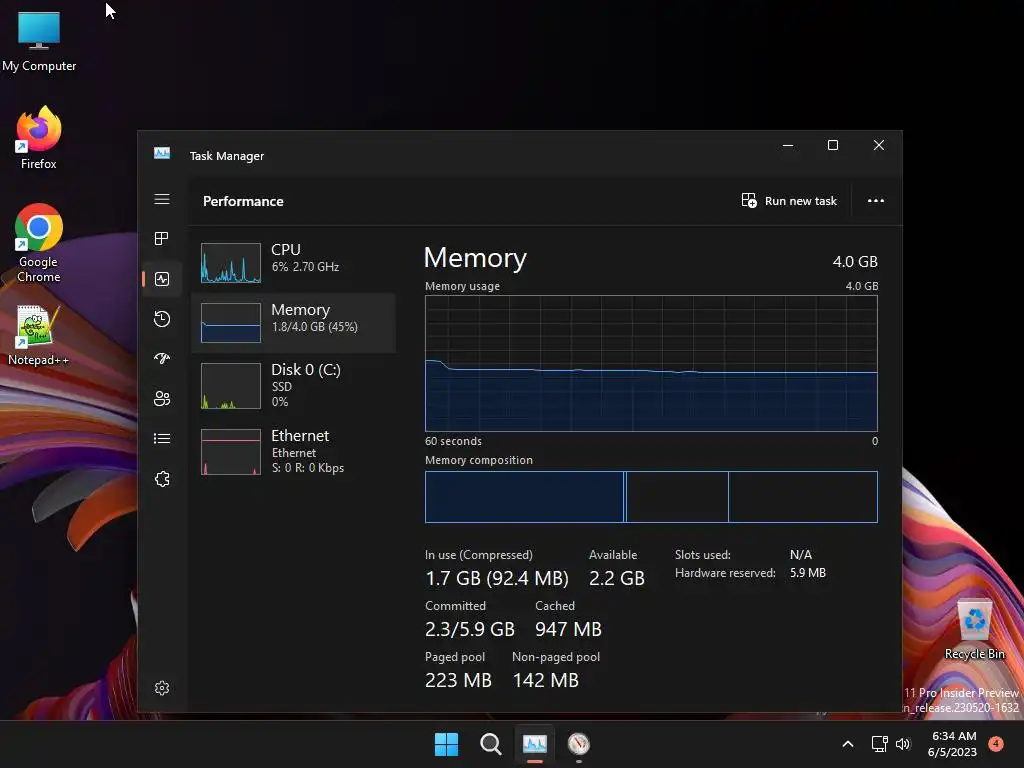This screenshot has height=768, width=1024.
Task: Click the Available 2.2 GB value
Action: point(616,578)
